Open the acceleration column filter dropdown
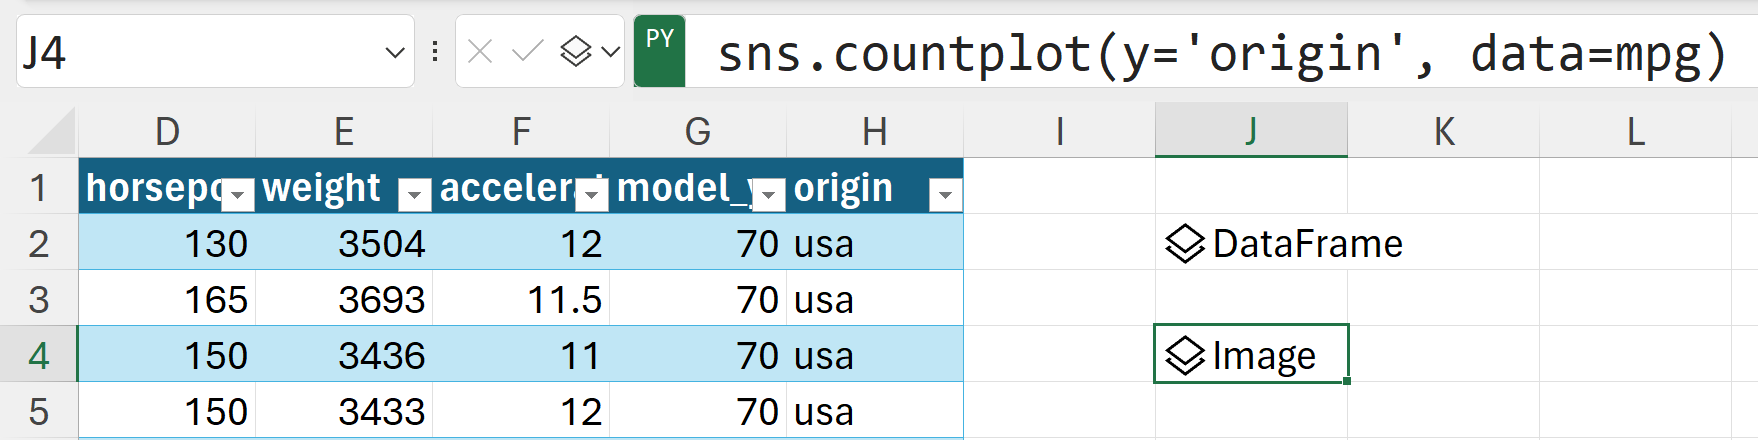 click(592, 195)
